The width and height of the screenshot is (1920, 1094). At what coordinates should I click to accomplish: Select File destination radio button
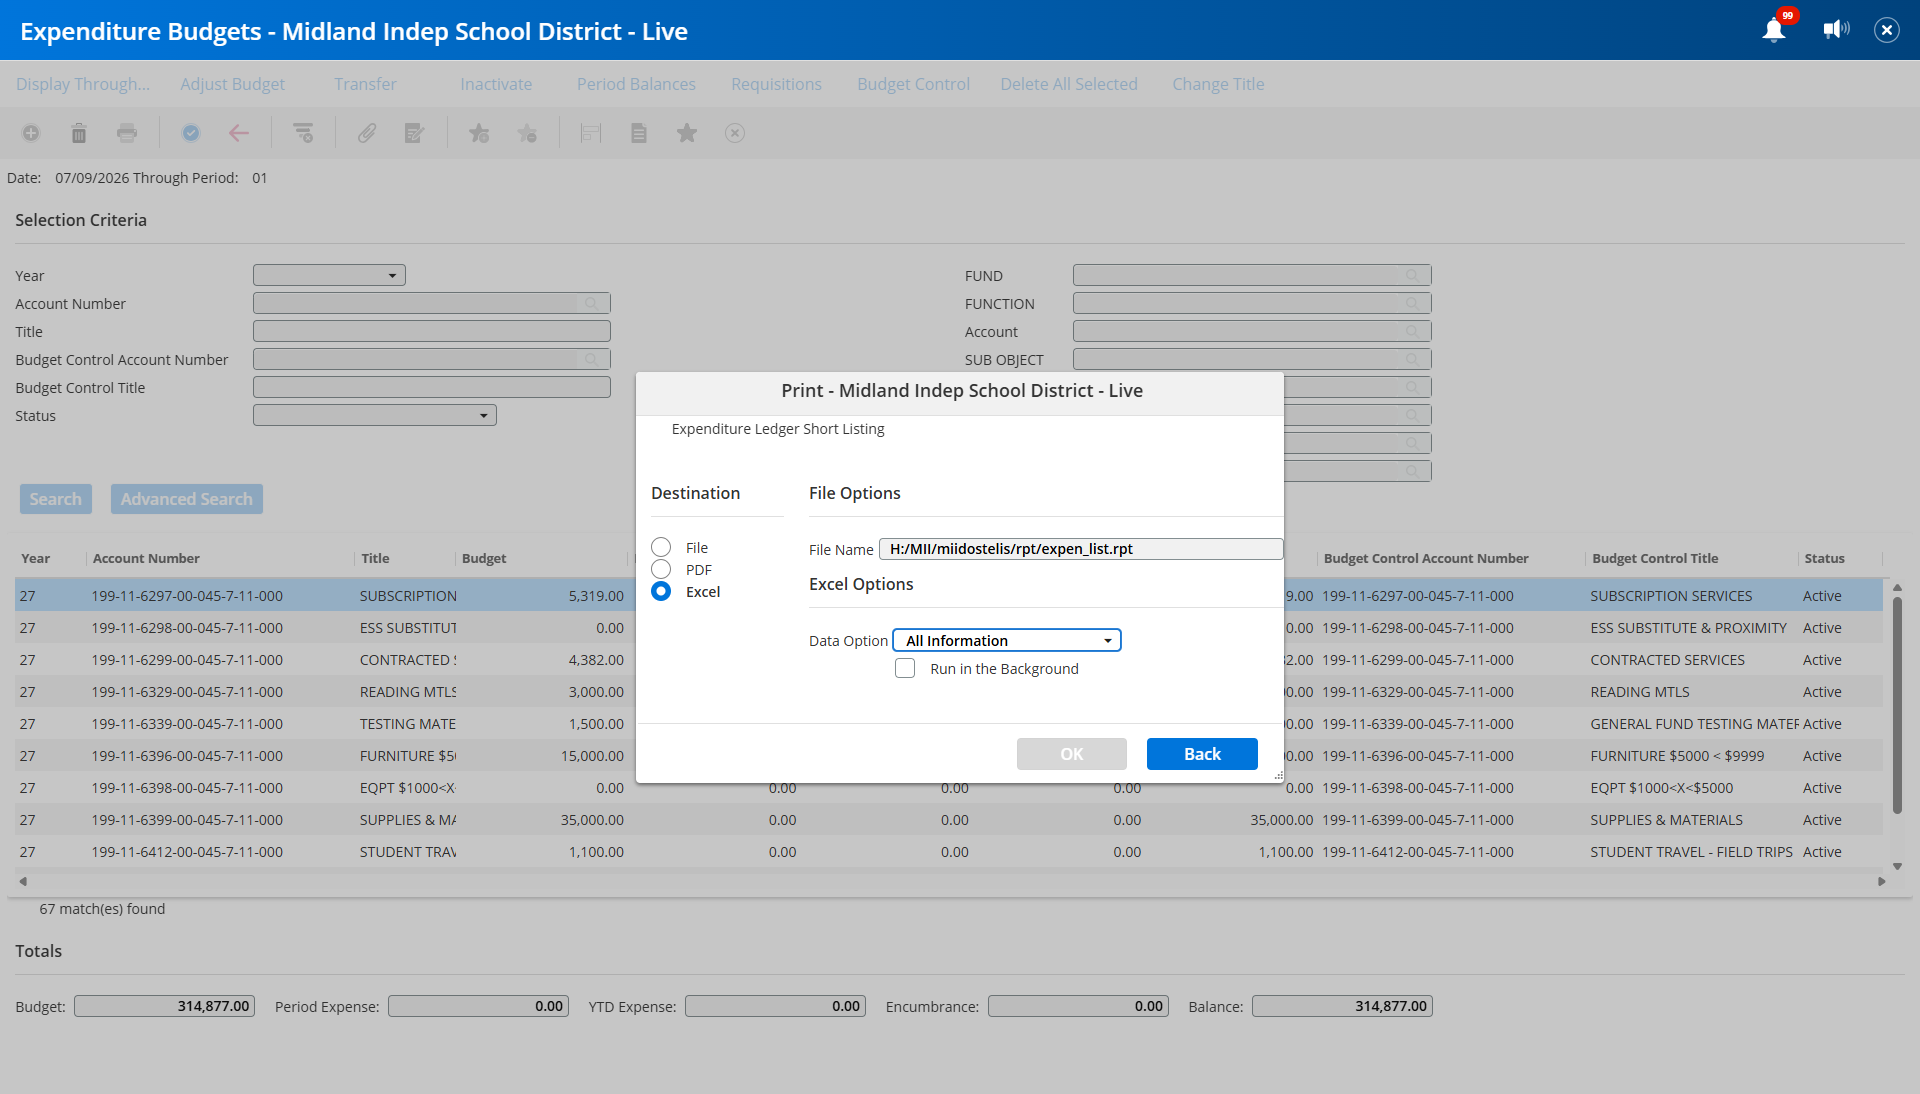(x=661, y=547)
